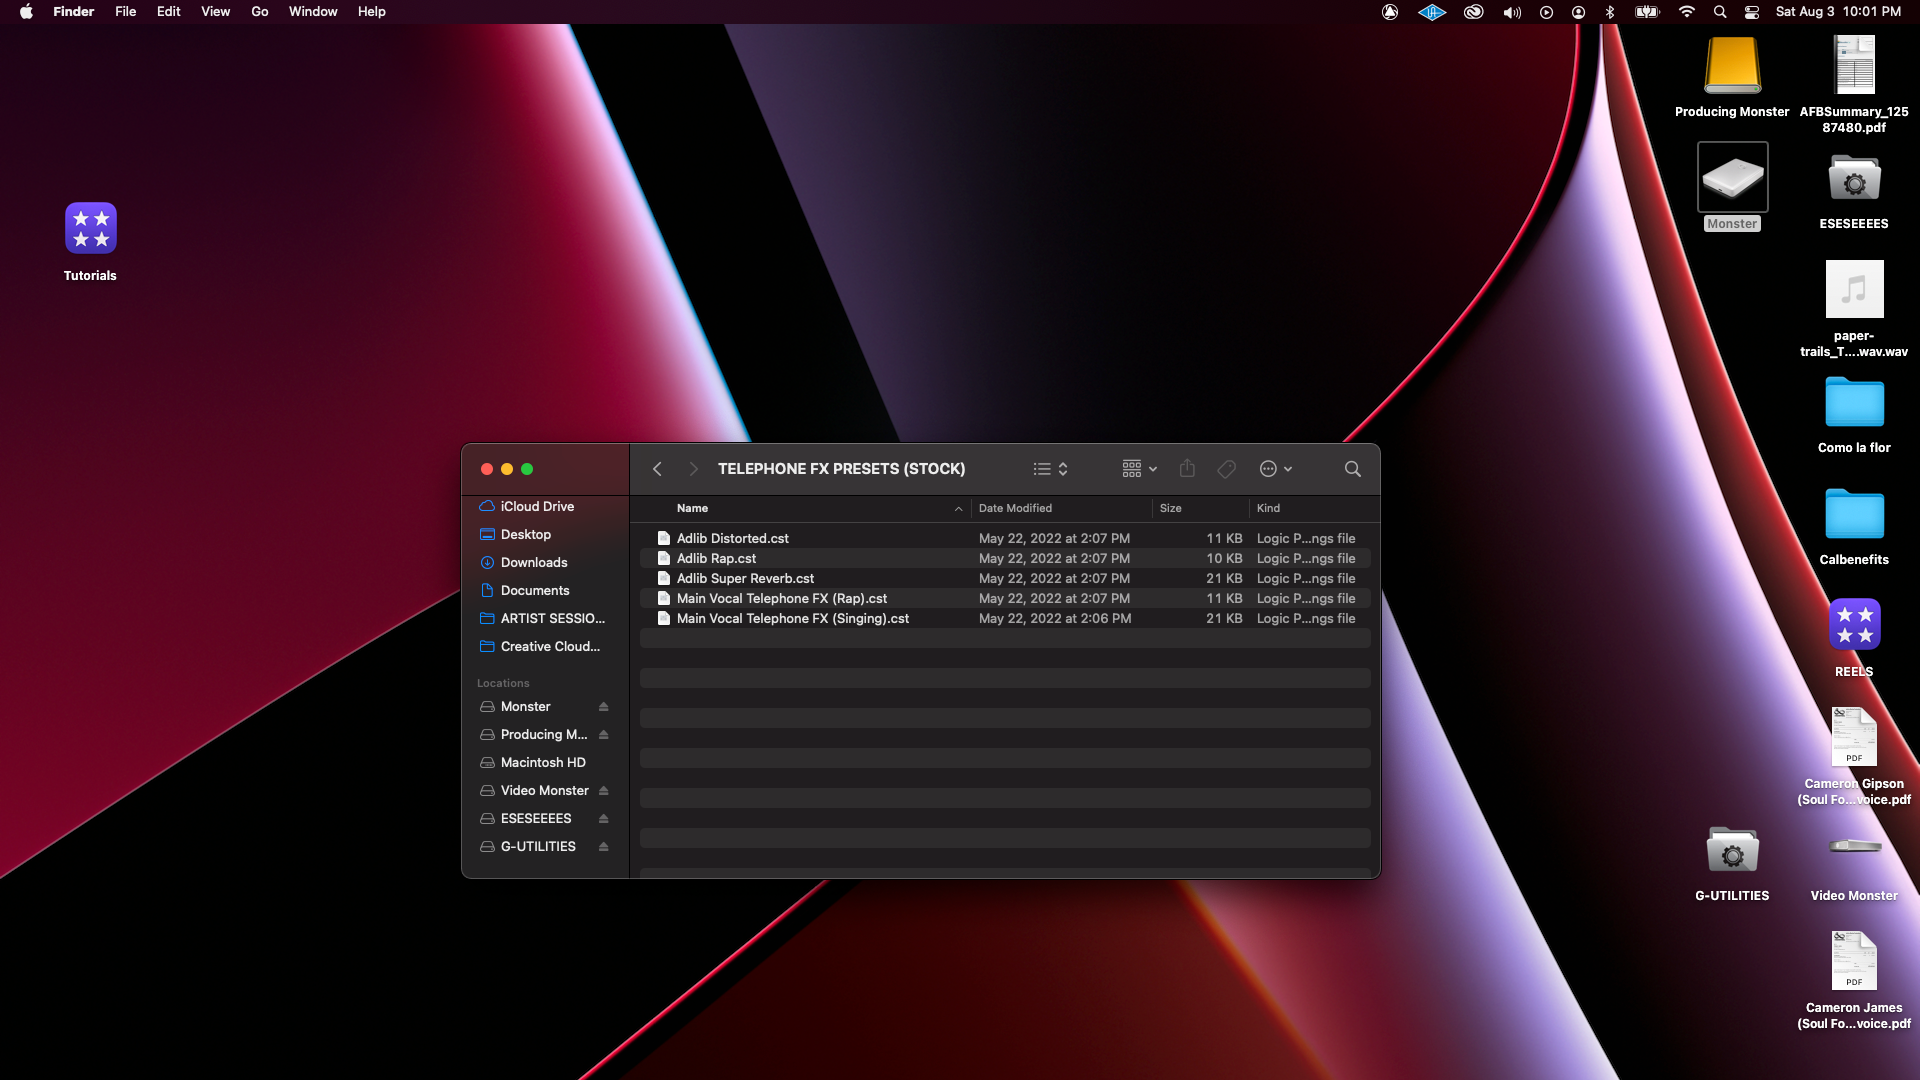The height and width of the screenshot is (1080, 1920).
Task: Eject the Video Monster drive
Action: point(604,791)
